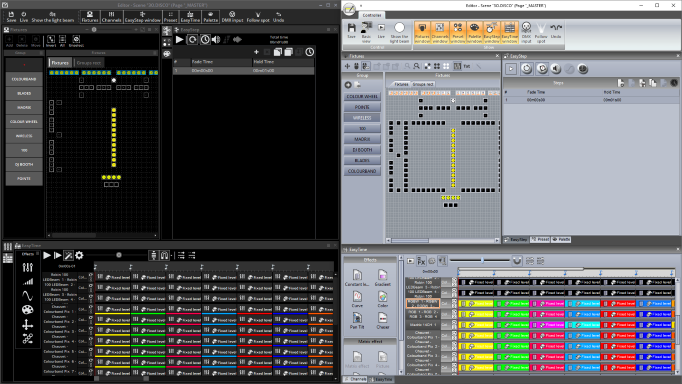Viewport: 682px width, 384px height.
Task: Click Live in the light editor ribbon
Action: tap(381, 32)
